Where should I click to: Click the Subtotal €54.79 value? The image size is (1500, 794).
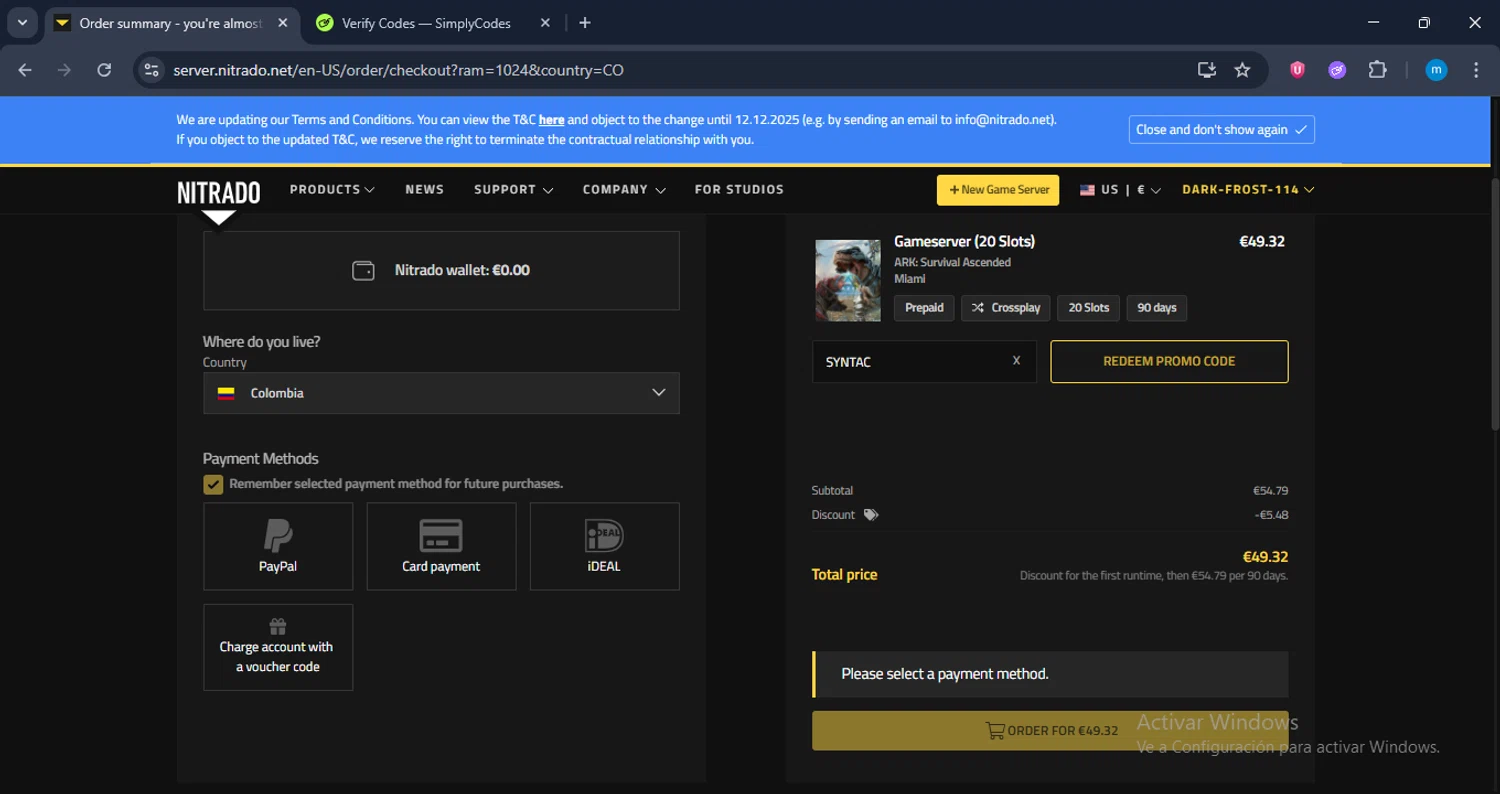tap(1270, 491)
